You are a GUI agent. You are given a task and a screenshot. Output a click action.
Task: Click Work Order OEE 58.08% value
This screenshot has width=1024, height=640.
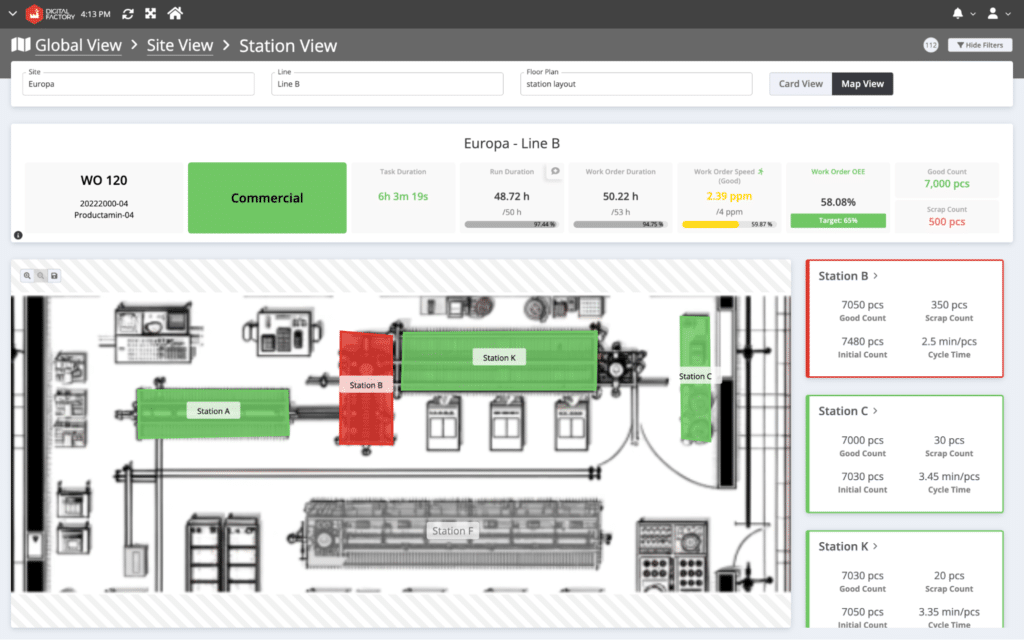tap(838, 202)
